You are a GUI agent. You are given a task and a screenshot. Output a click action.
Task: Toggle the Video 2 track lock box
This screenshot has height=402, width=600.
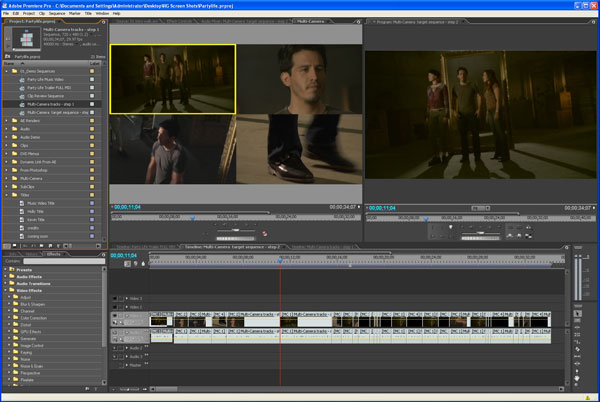click(121, 307)
